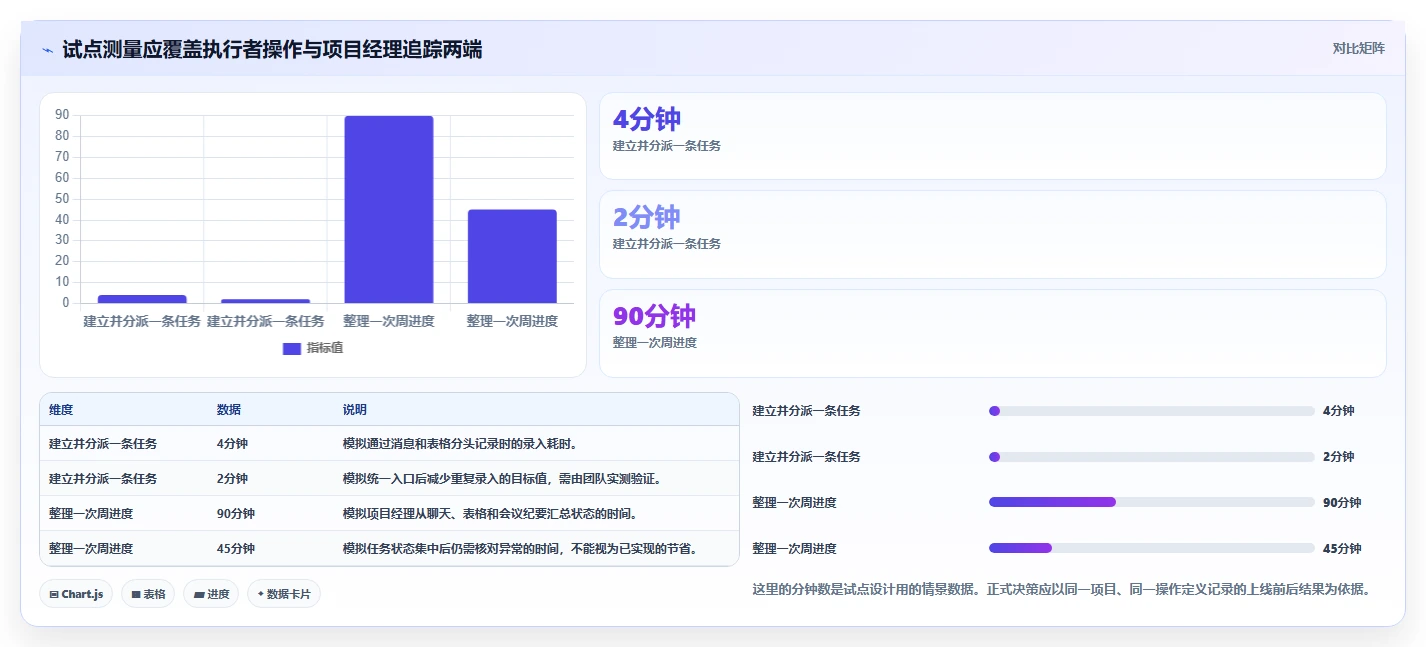Toggle the 指标值 legend swatch in the chart
The image size is (1426, 647).
coord(292,348)
